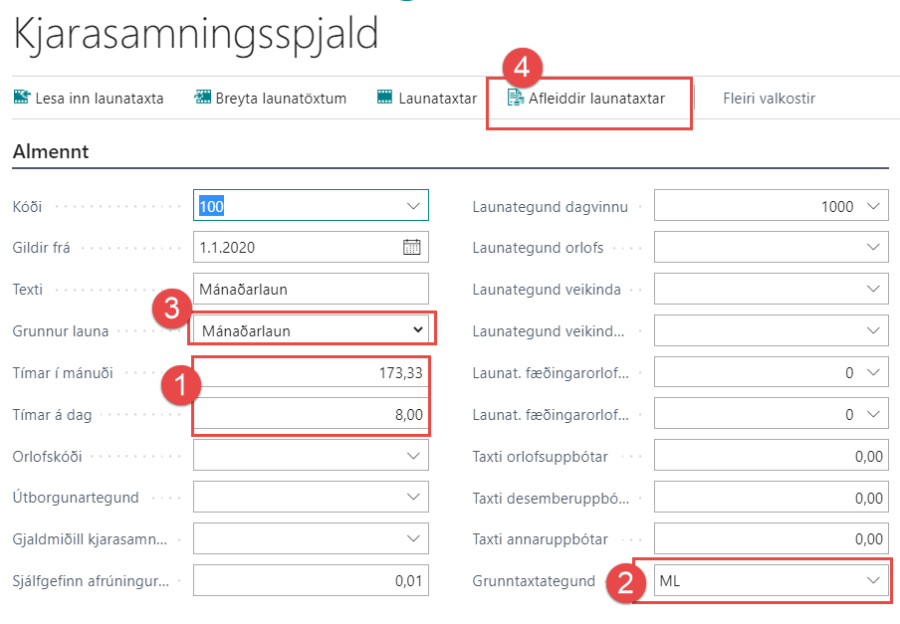Click the Lesa inn launataxta icon
This screenshot has height=624, width=900.
click(x=21, y=98)
